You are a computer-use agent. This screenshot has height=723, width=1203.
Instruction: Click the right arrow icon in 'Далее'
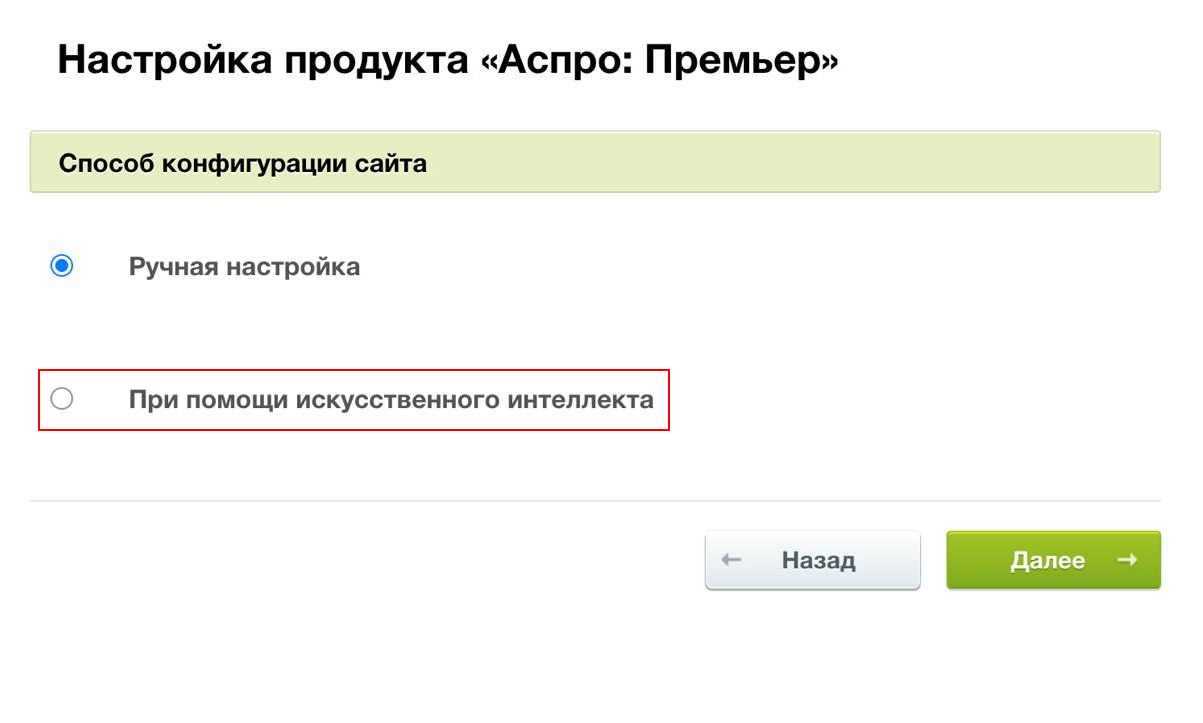click(x=1127, y=560)
